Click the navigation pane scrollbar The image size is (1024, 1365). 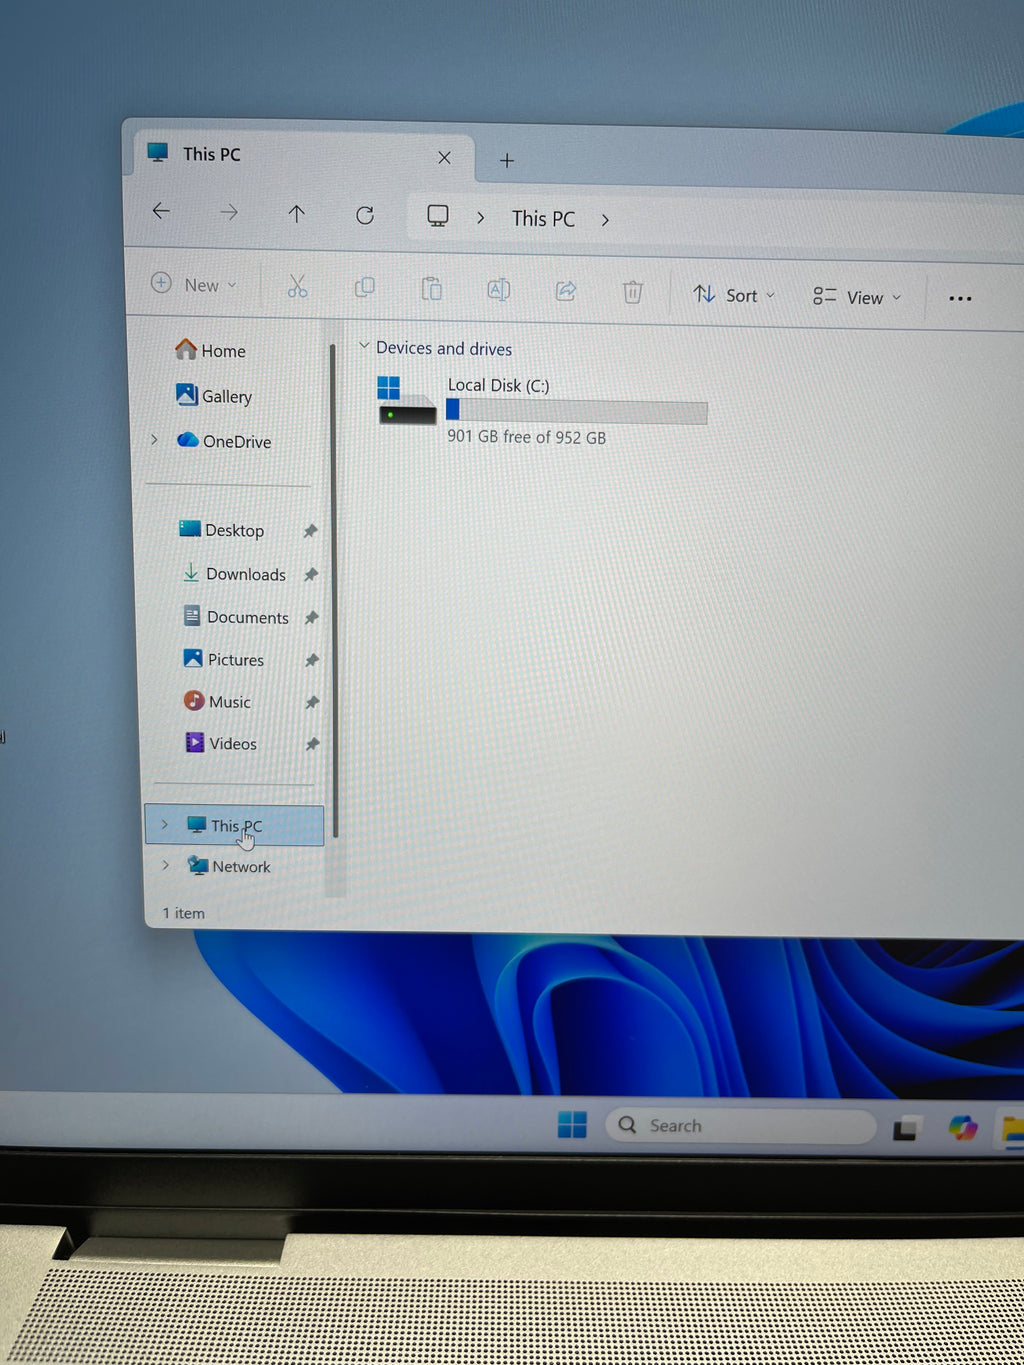(334, 590)
